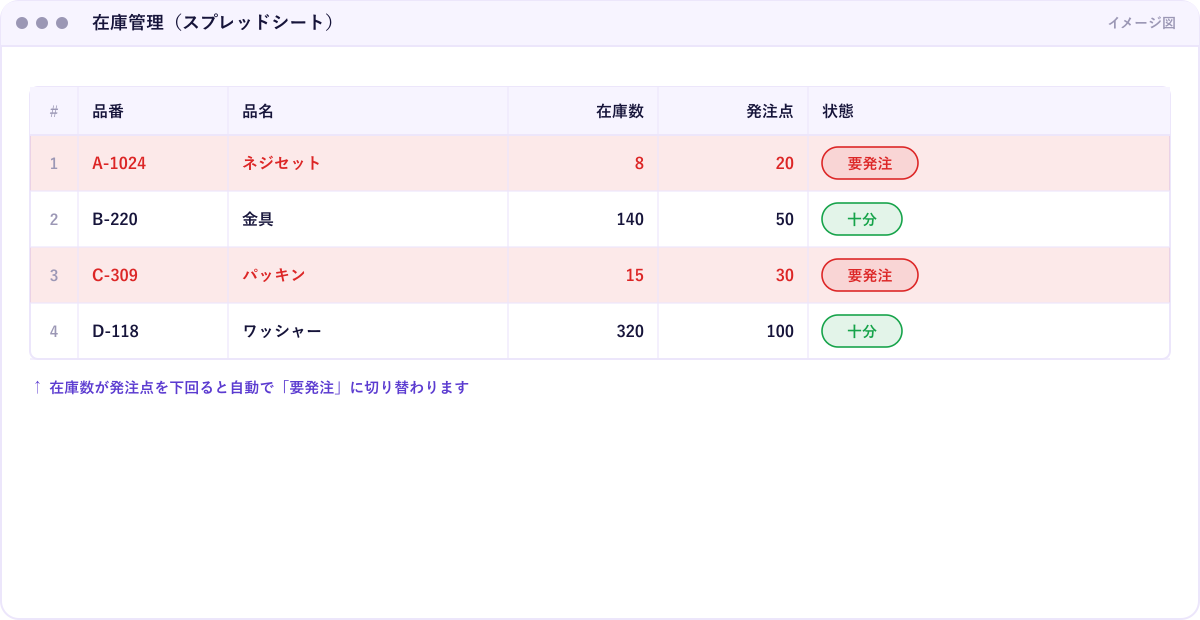Click the 品名 column header
The image size is (1200, 620).
pyautogui.click(x=368, y=111)
